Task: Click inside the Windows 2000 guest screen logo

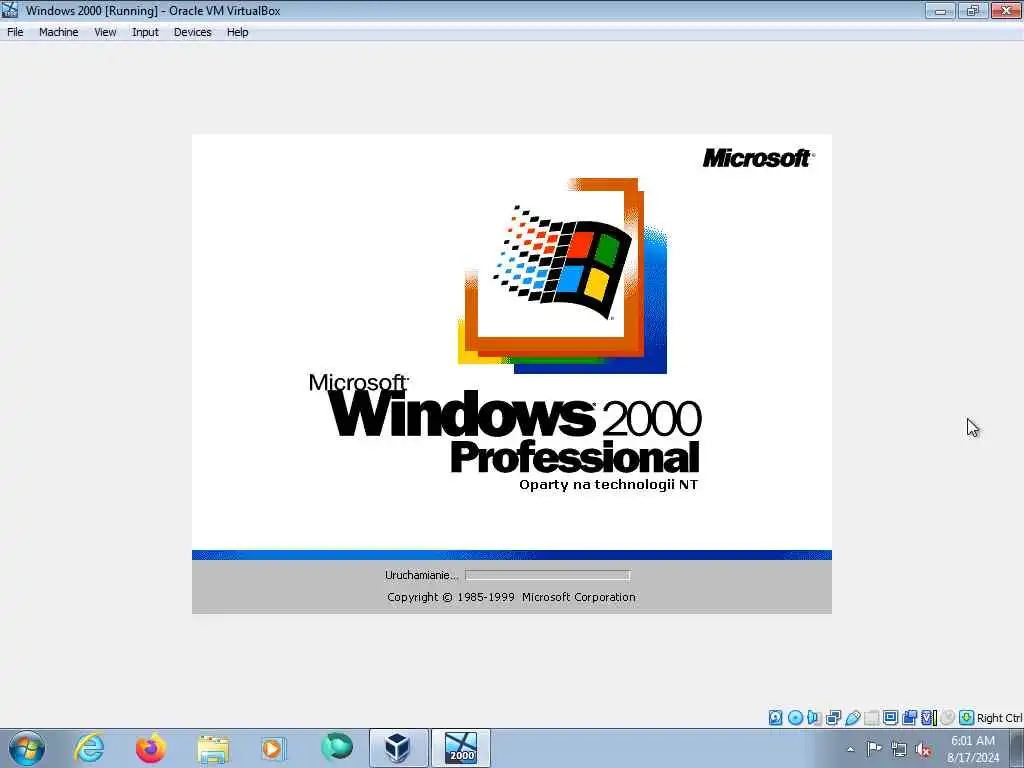Action: click(563, 274)
